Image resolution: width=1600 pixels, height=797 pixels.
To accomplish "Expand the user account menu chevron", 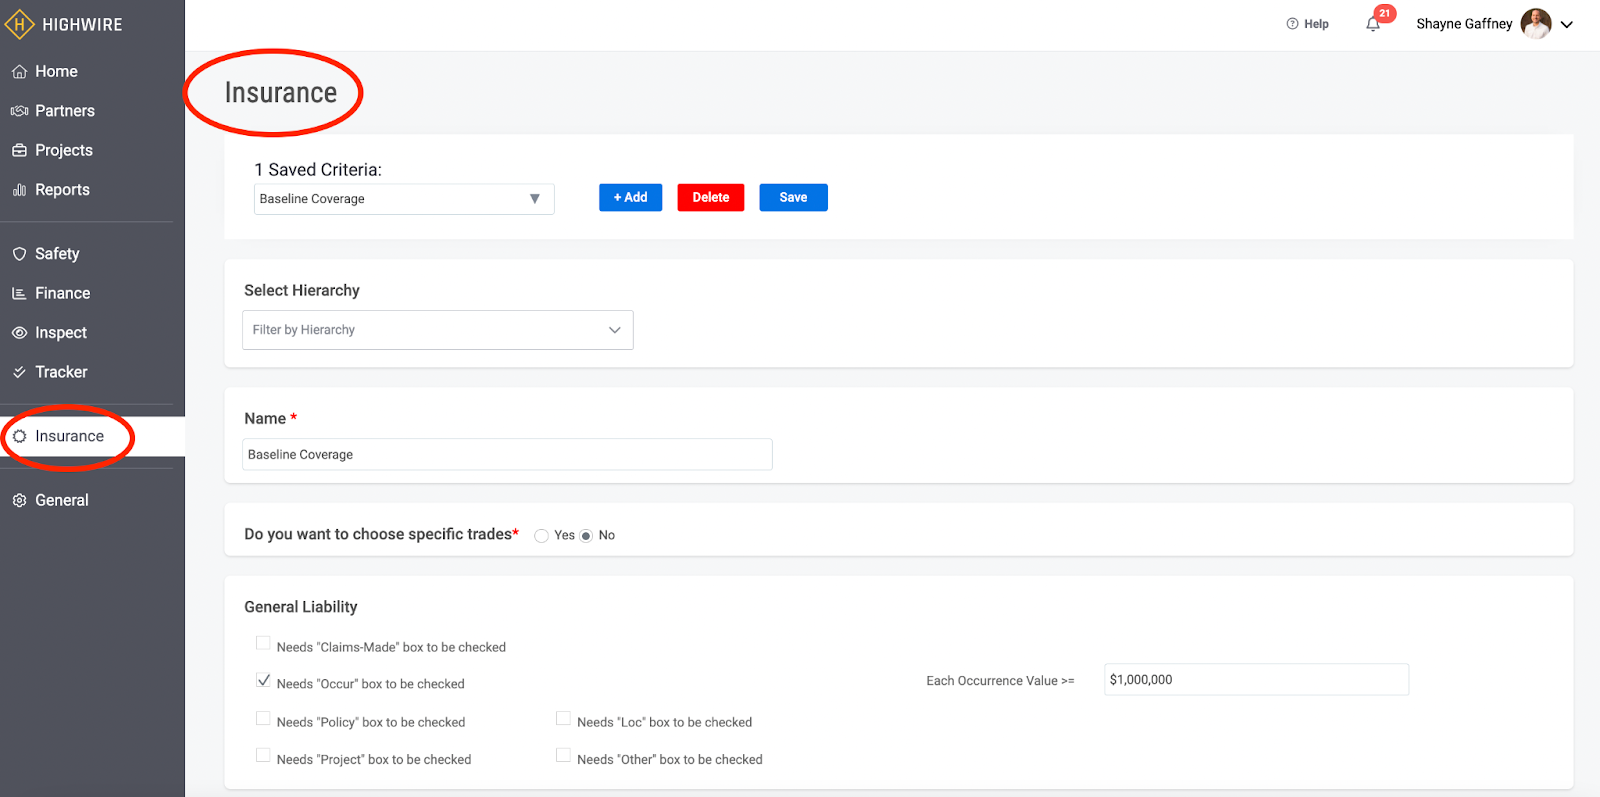I will pos(1567,25).
